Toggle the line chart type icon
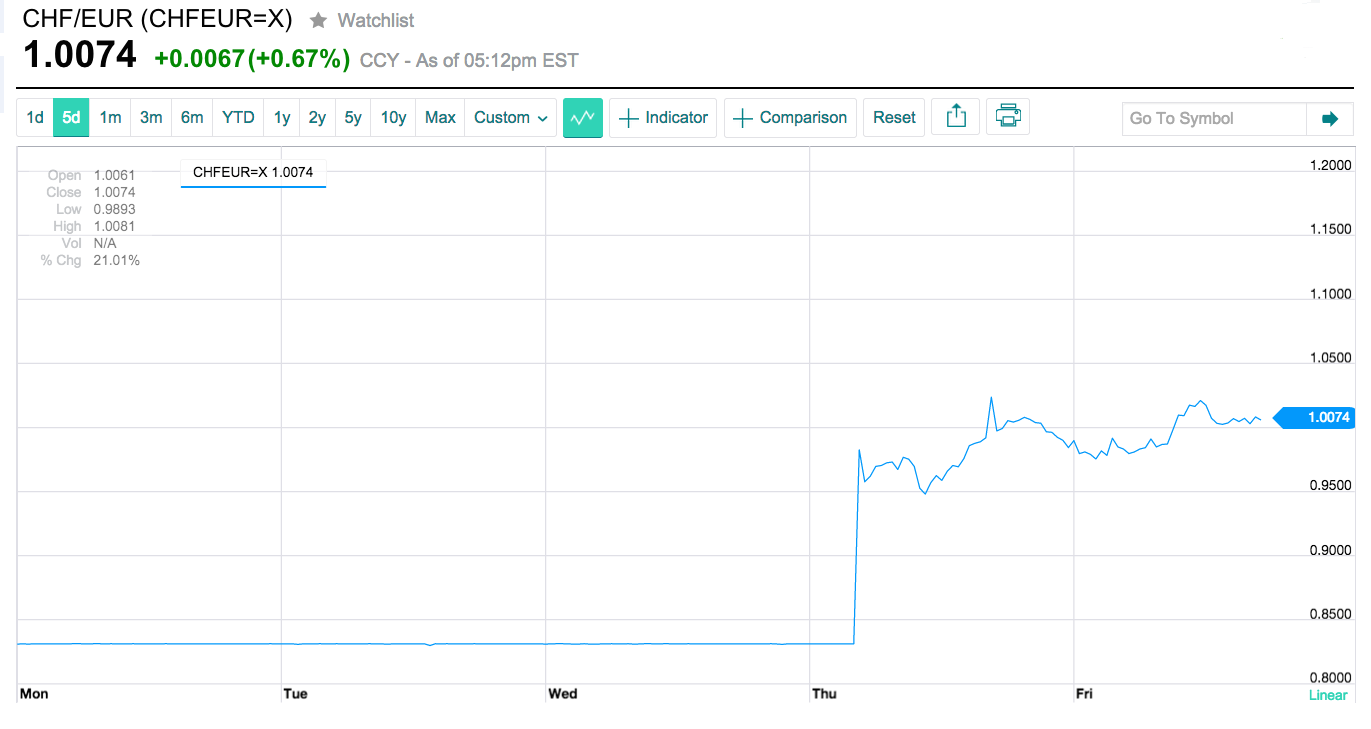 click(583, 118)
